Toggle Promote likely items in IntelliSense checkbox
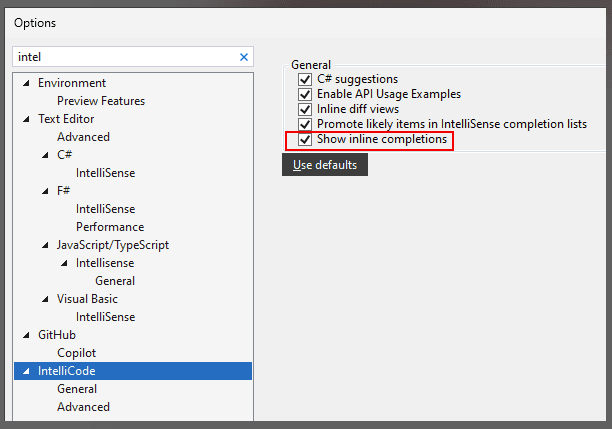The height and width of the screenshot is (429, 612). [x=305, y=124]
